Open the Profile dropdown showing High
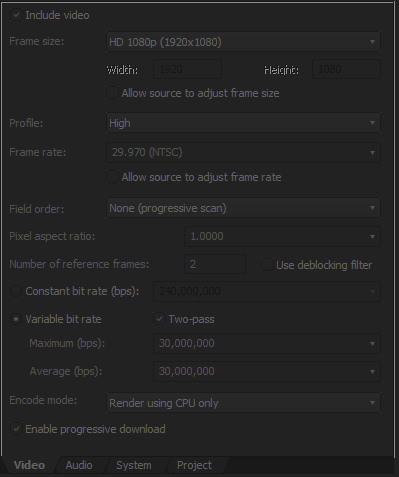This screenshot has width=399, height=477. click(x=243, y=123)
